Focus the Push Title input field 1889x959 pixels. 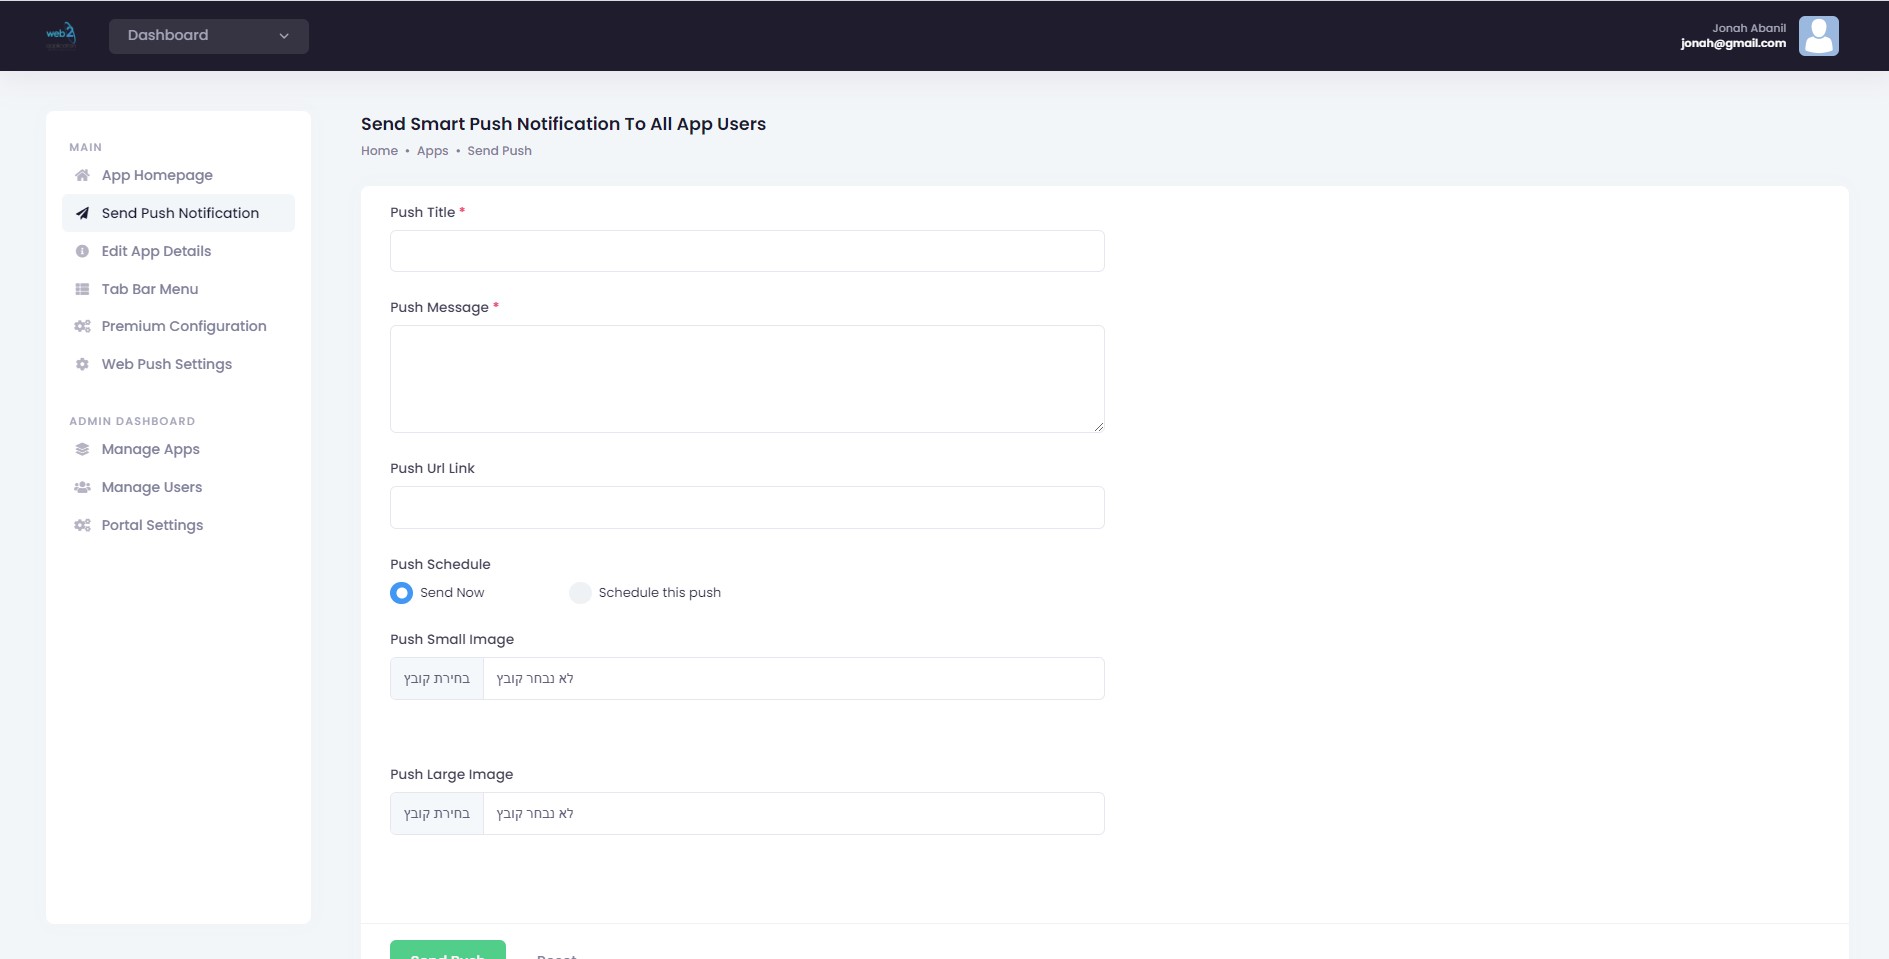(746, 251)
